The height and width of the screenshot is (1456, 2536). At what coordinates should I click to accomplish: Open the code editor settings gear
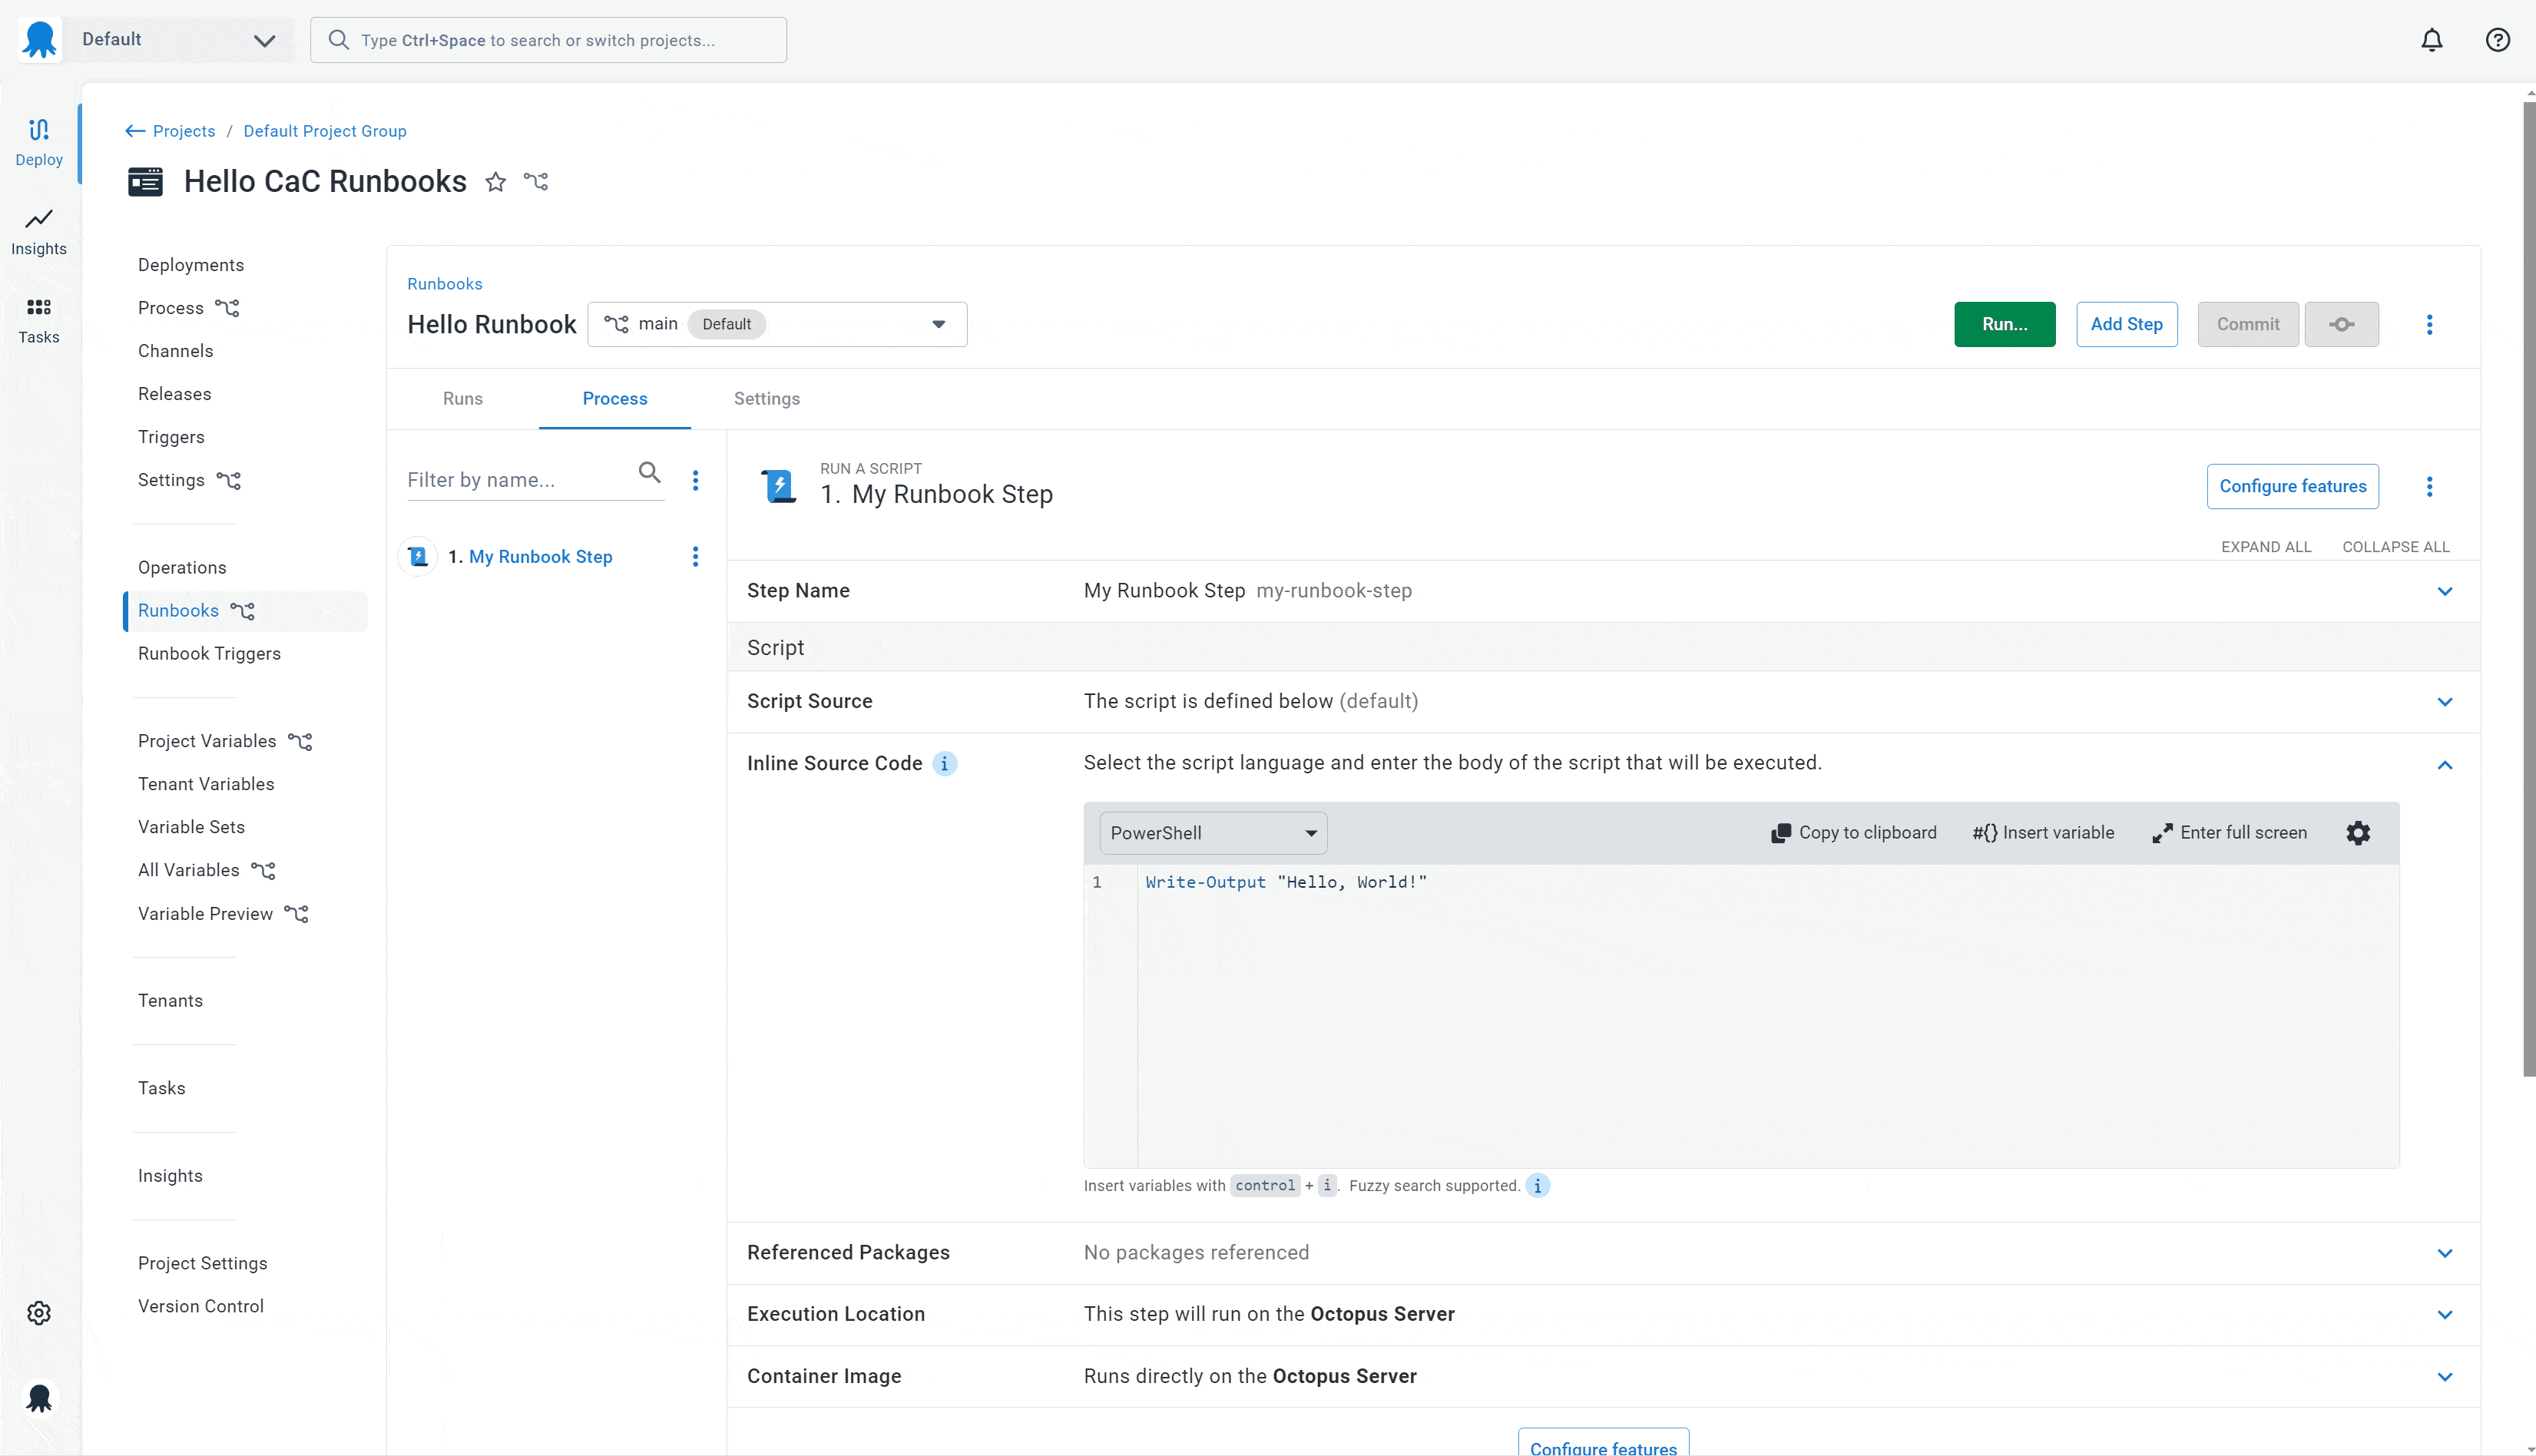[x=2358, y=832]
